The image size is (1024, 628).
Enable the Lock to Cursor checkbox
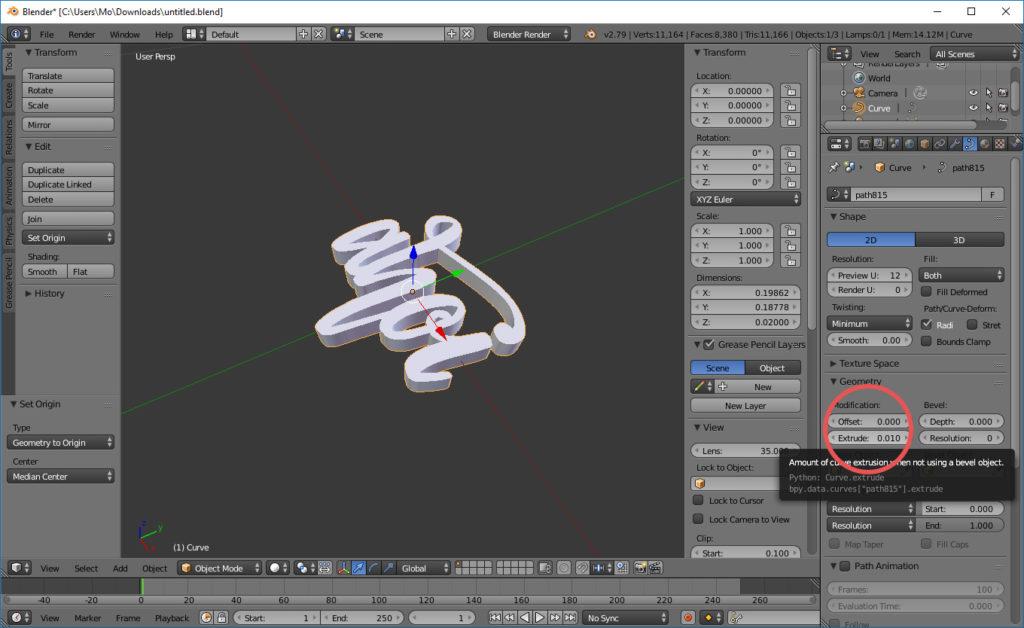click(698, 500)
